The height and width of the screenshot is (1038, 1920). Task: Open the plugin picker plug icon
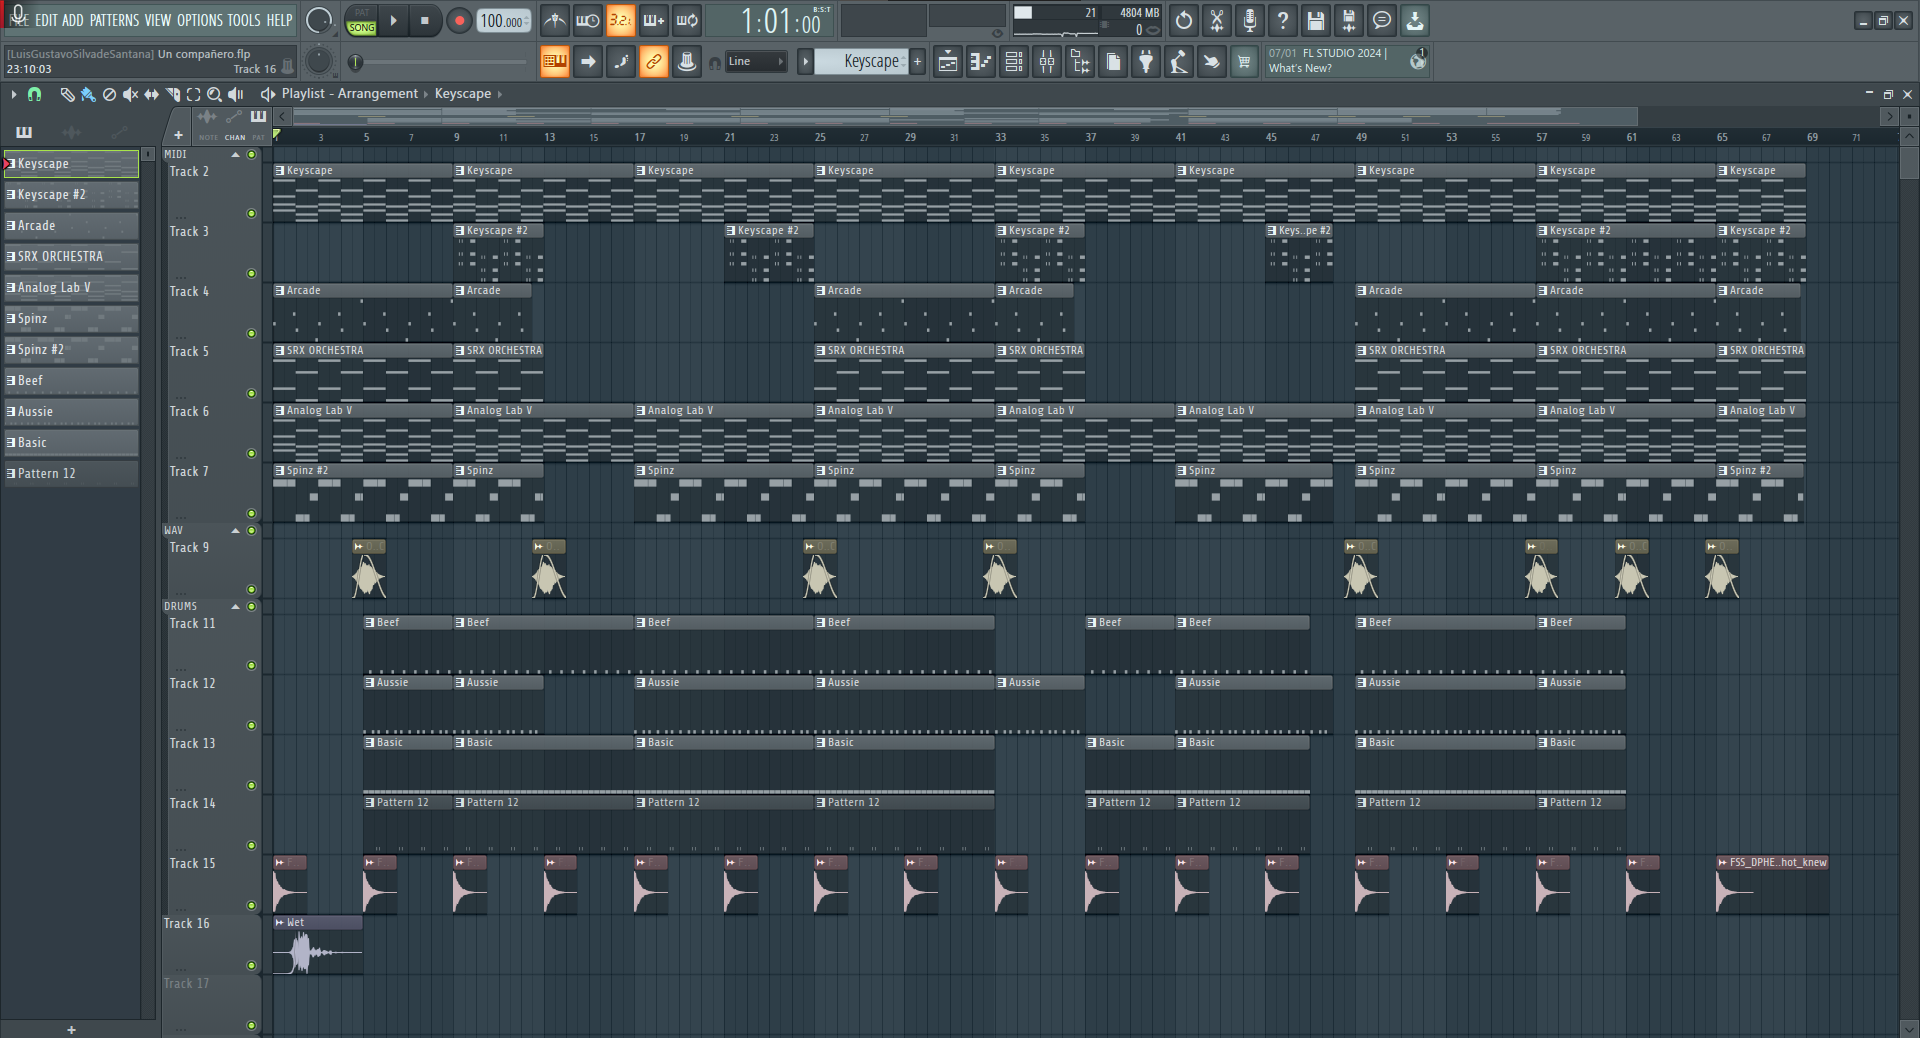point(1146,62)
